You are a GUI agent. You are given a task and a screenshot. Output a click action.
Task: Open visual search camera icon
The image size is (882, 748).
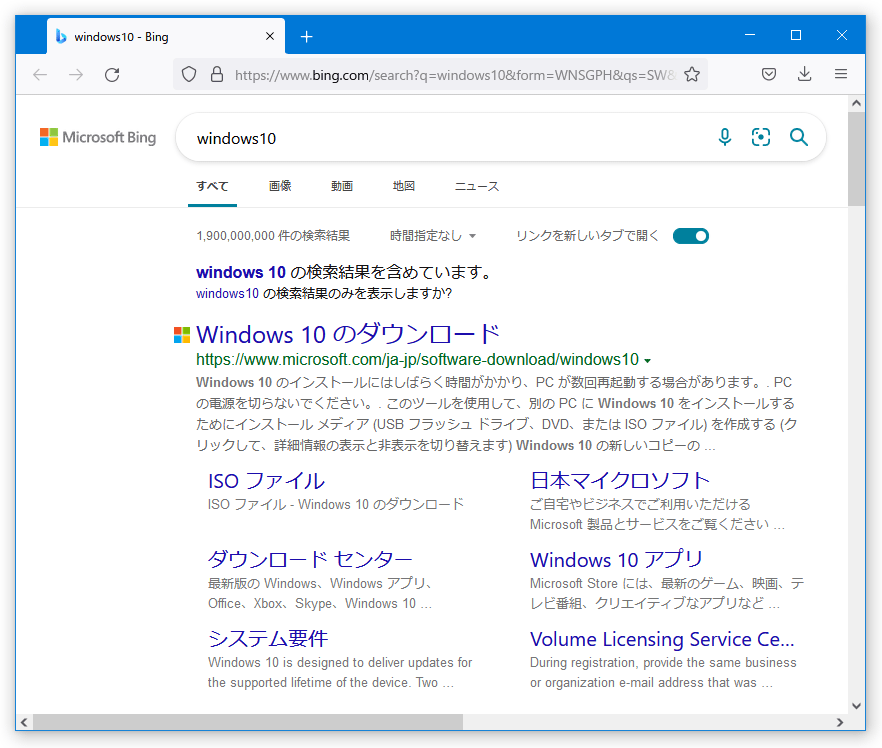tap(761, 137)
